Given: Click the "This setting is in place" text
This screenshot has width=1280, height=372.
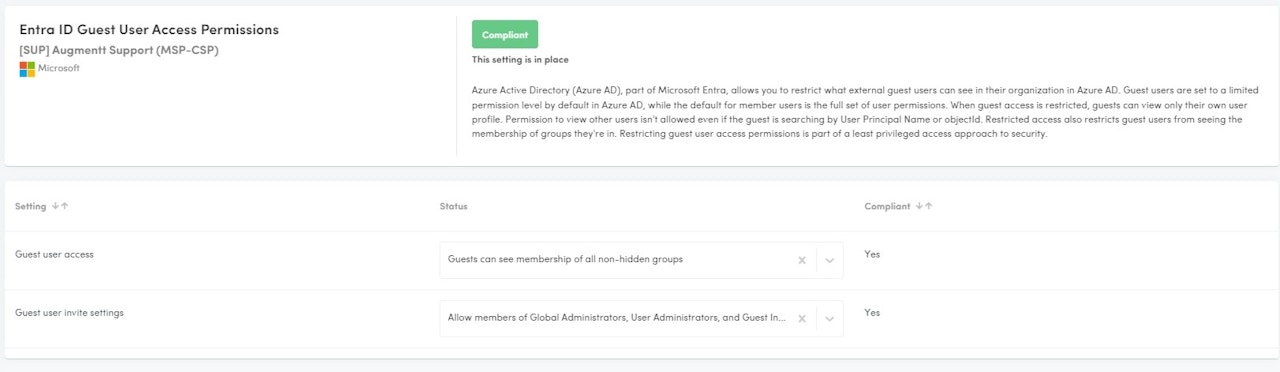Looking at the screenshot, I should [520, 60].
